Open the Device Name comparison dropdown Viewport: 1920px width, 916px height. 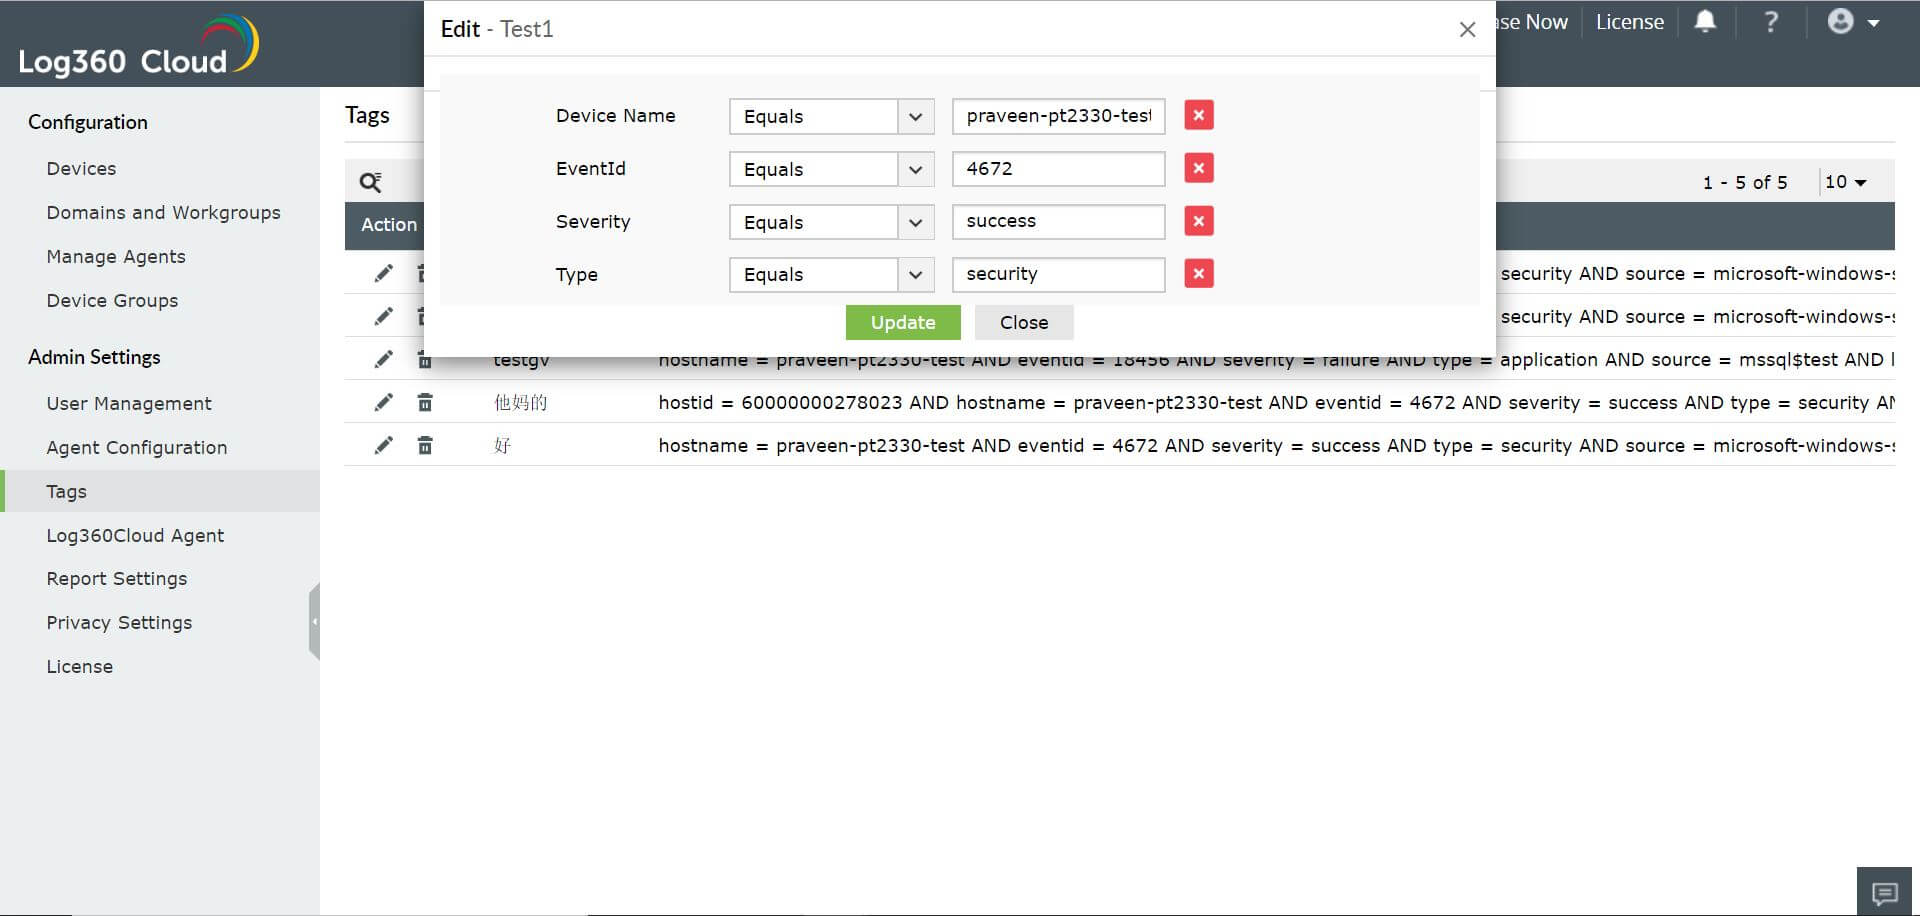coord(914,116)
